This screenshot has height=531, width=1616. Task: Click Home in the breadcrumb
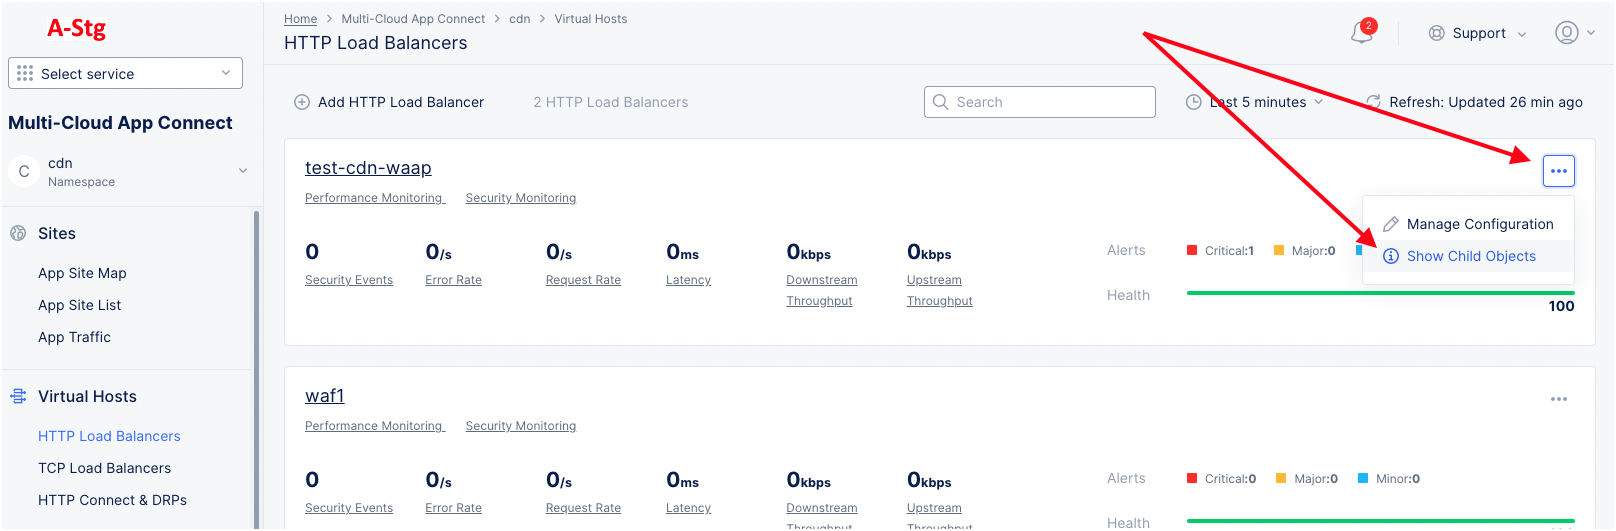[300, 19]
